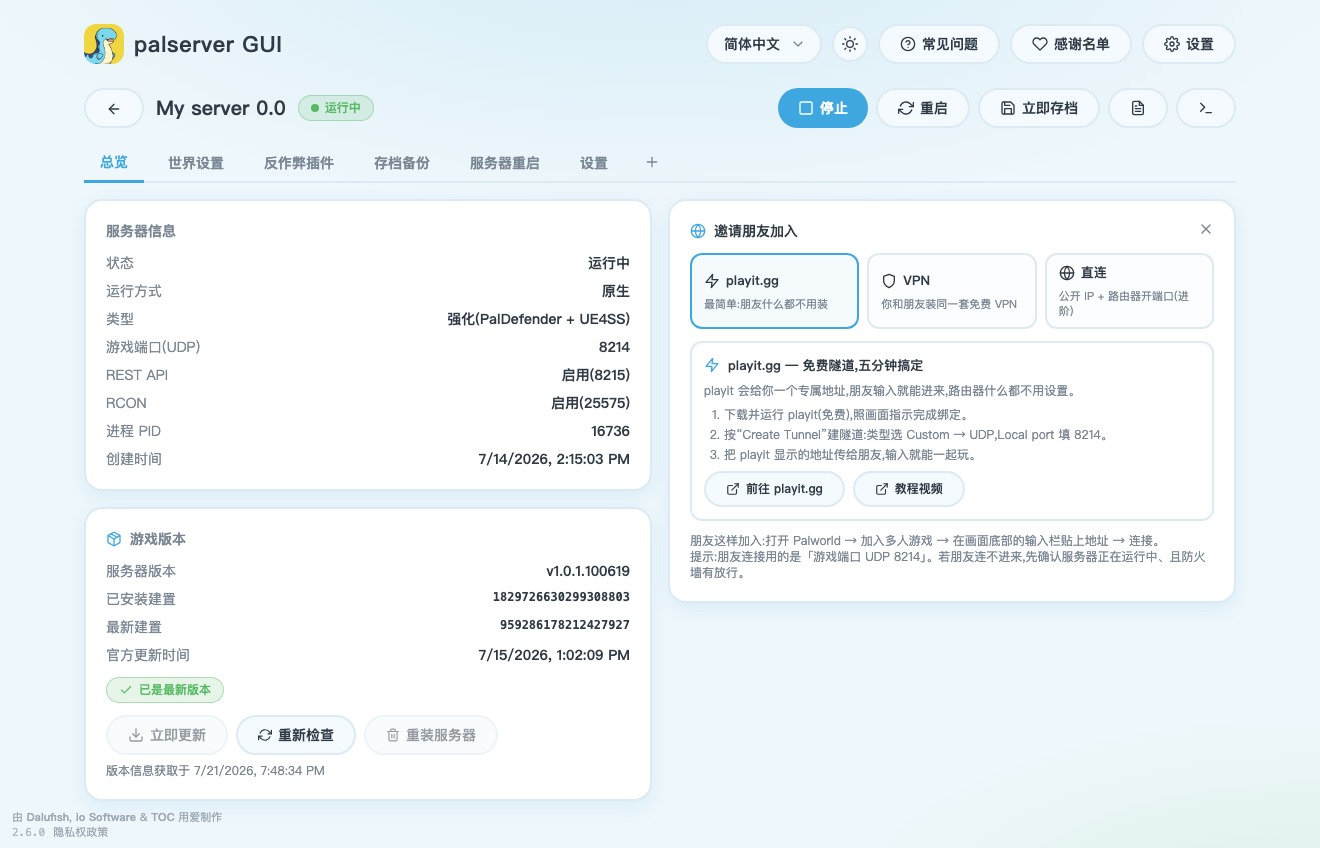The height and width of the screenshot is (848, 1320).
Task: Click official update time 7/15/2026, 1:02:09 PM
Action: coord(554,655)
